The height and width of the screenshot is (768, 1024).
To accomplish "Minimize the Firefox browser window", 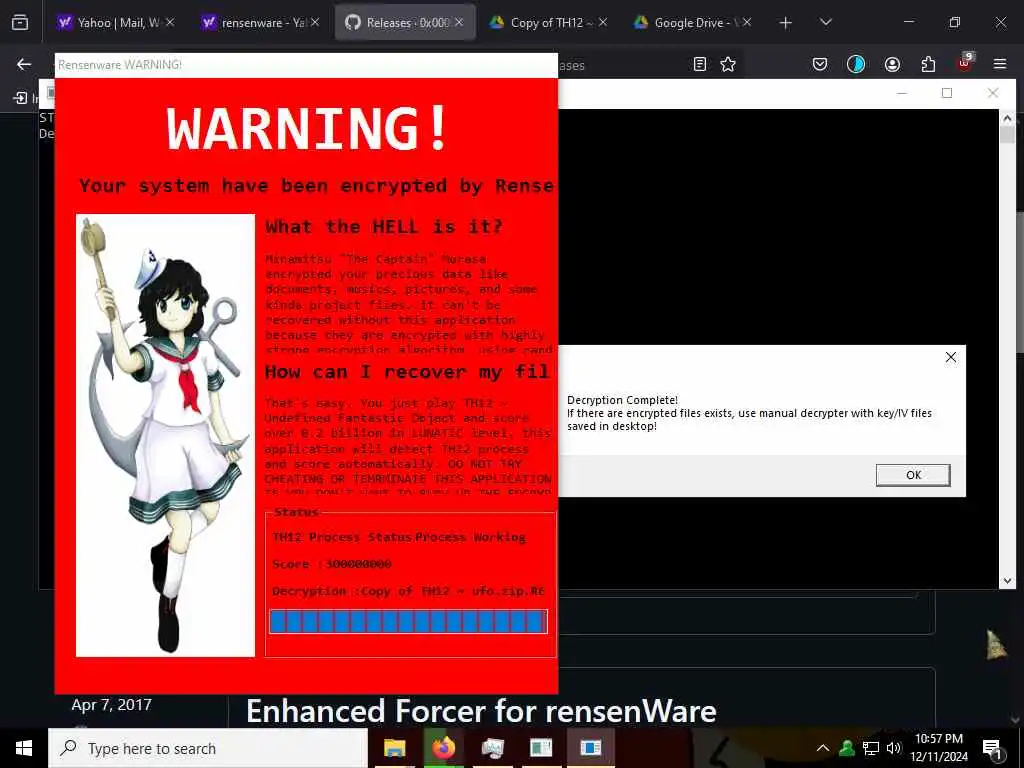I will click(x=908, y=22).
